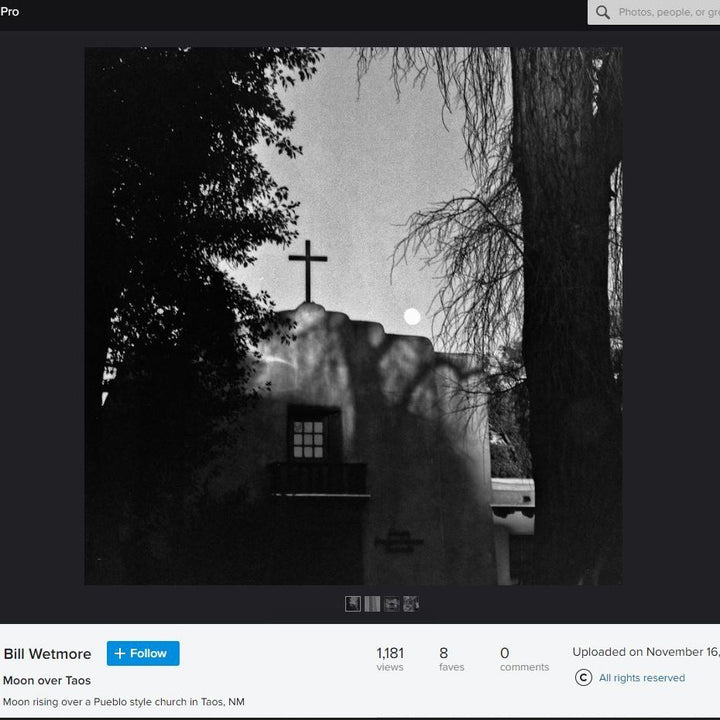Screen dimensions: 720x720
Task: Select the first filmstrip thumbnail
Action: [x=353, y=604]
